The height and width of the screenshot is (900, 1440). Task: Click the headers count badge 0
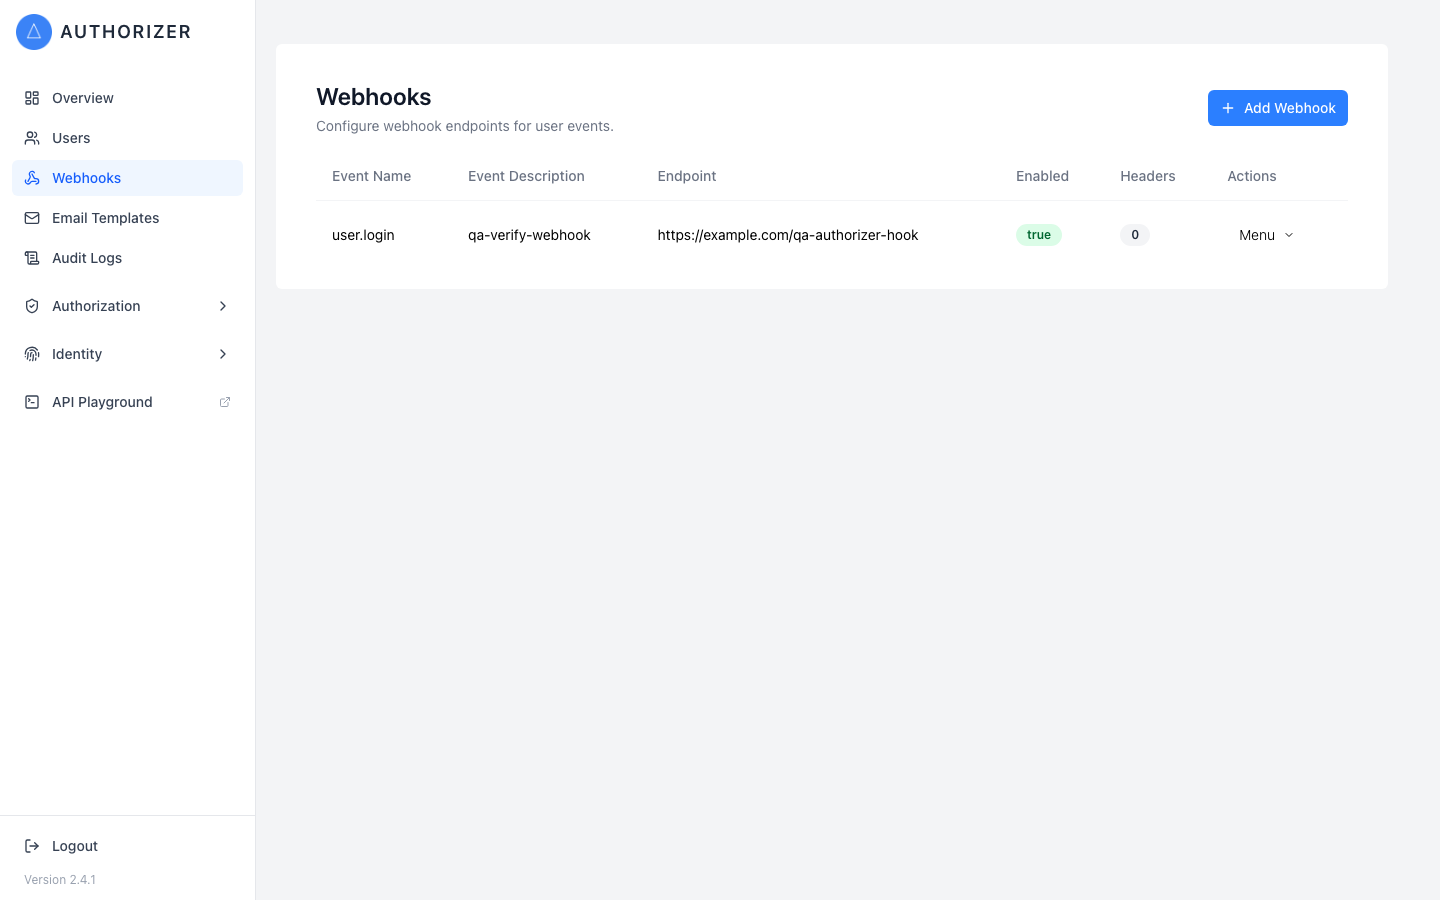tap(1135, 235)
